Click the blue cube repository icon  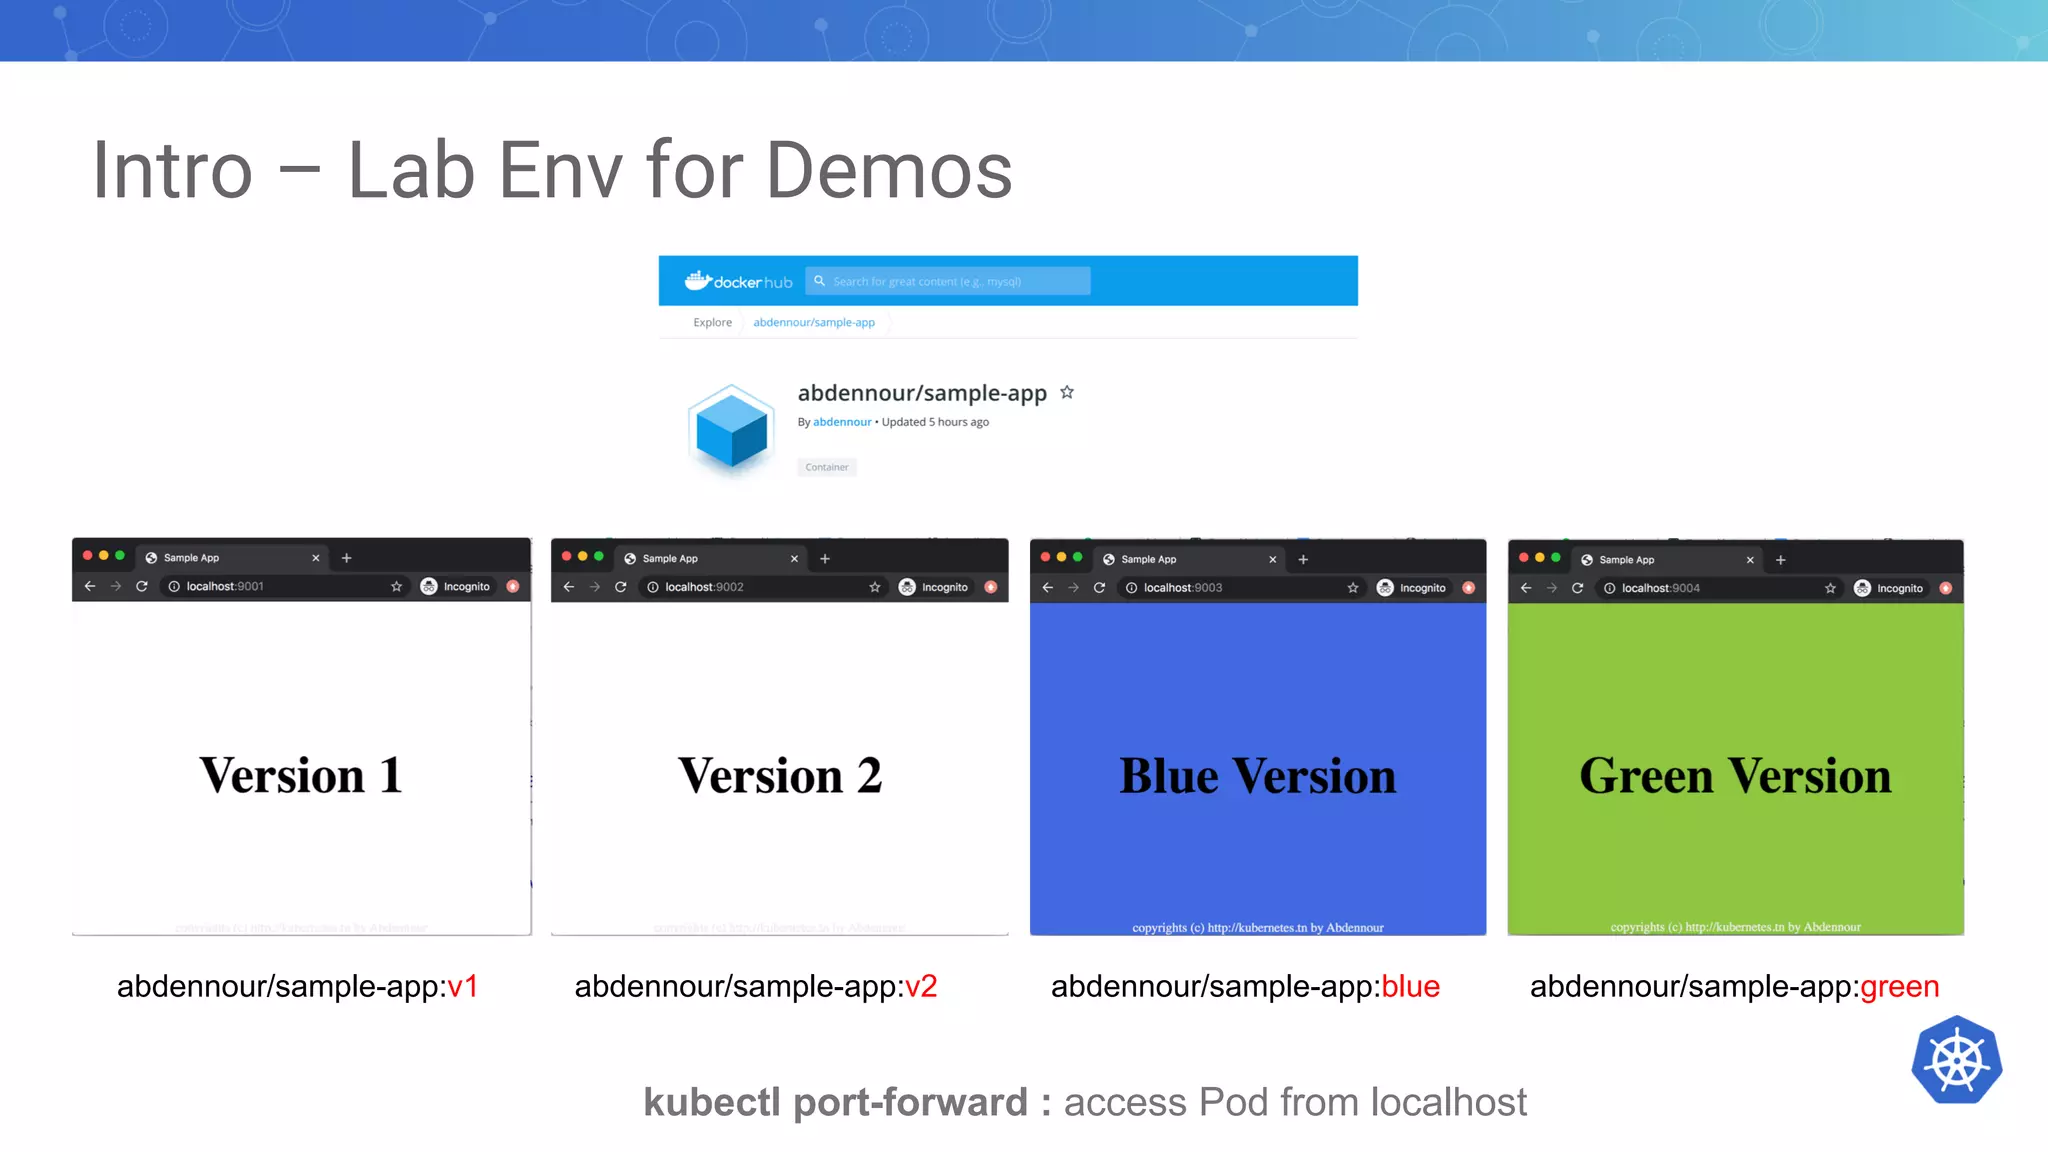click(x=731, y=430)
